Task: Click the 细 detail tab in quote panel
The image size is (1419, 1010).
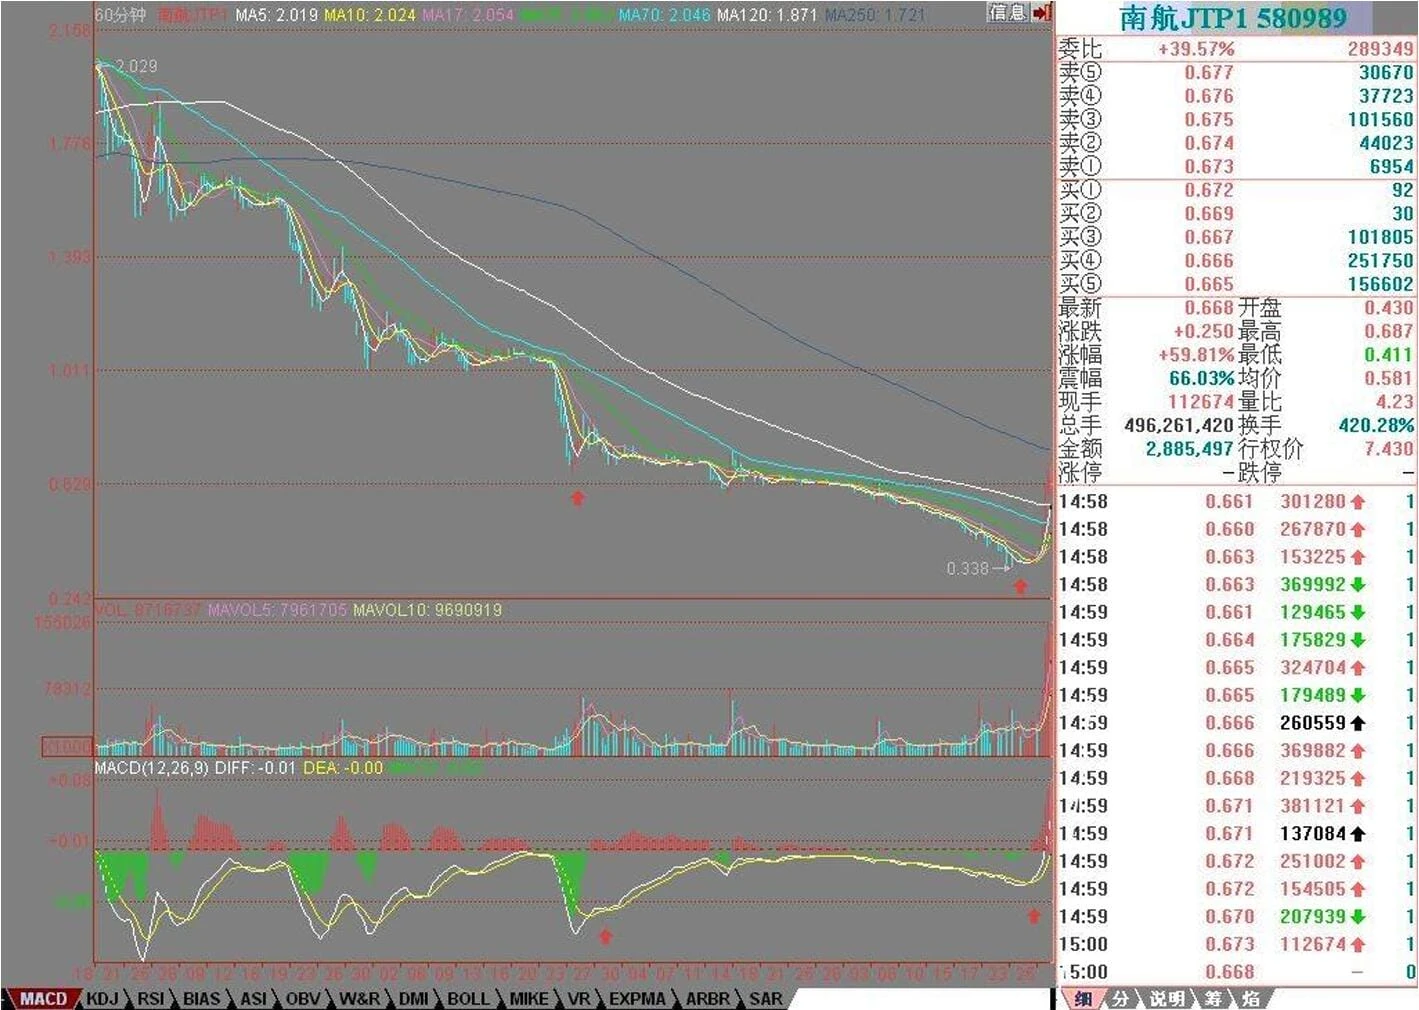Action: click(1082, 998)
